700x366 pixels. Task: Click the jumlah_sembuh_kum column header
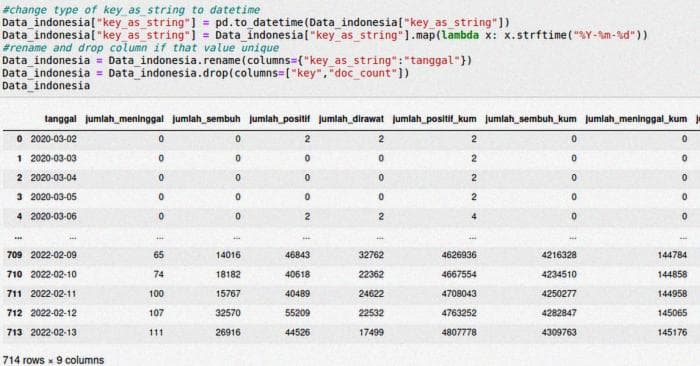pyautogui.click(x=531, y=119)
